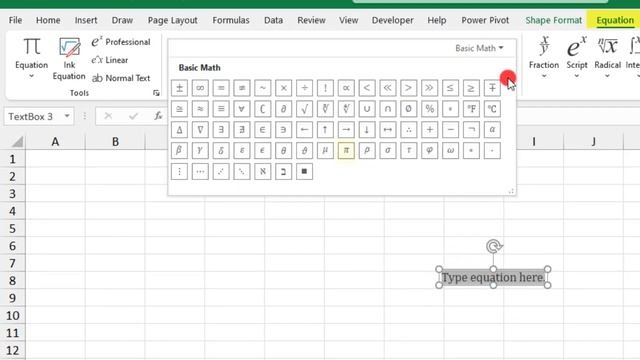Insert the highlighted pi symbol
640x360 pixels.
346,151
